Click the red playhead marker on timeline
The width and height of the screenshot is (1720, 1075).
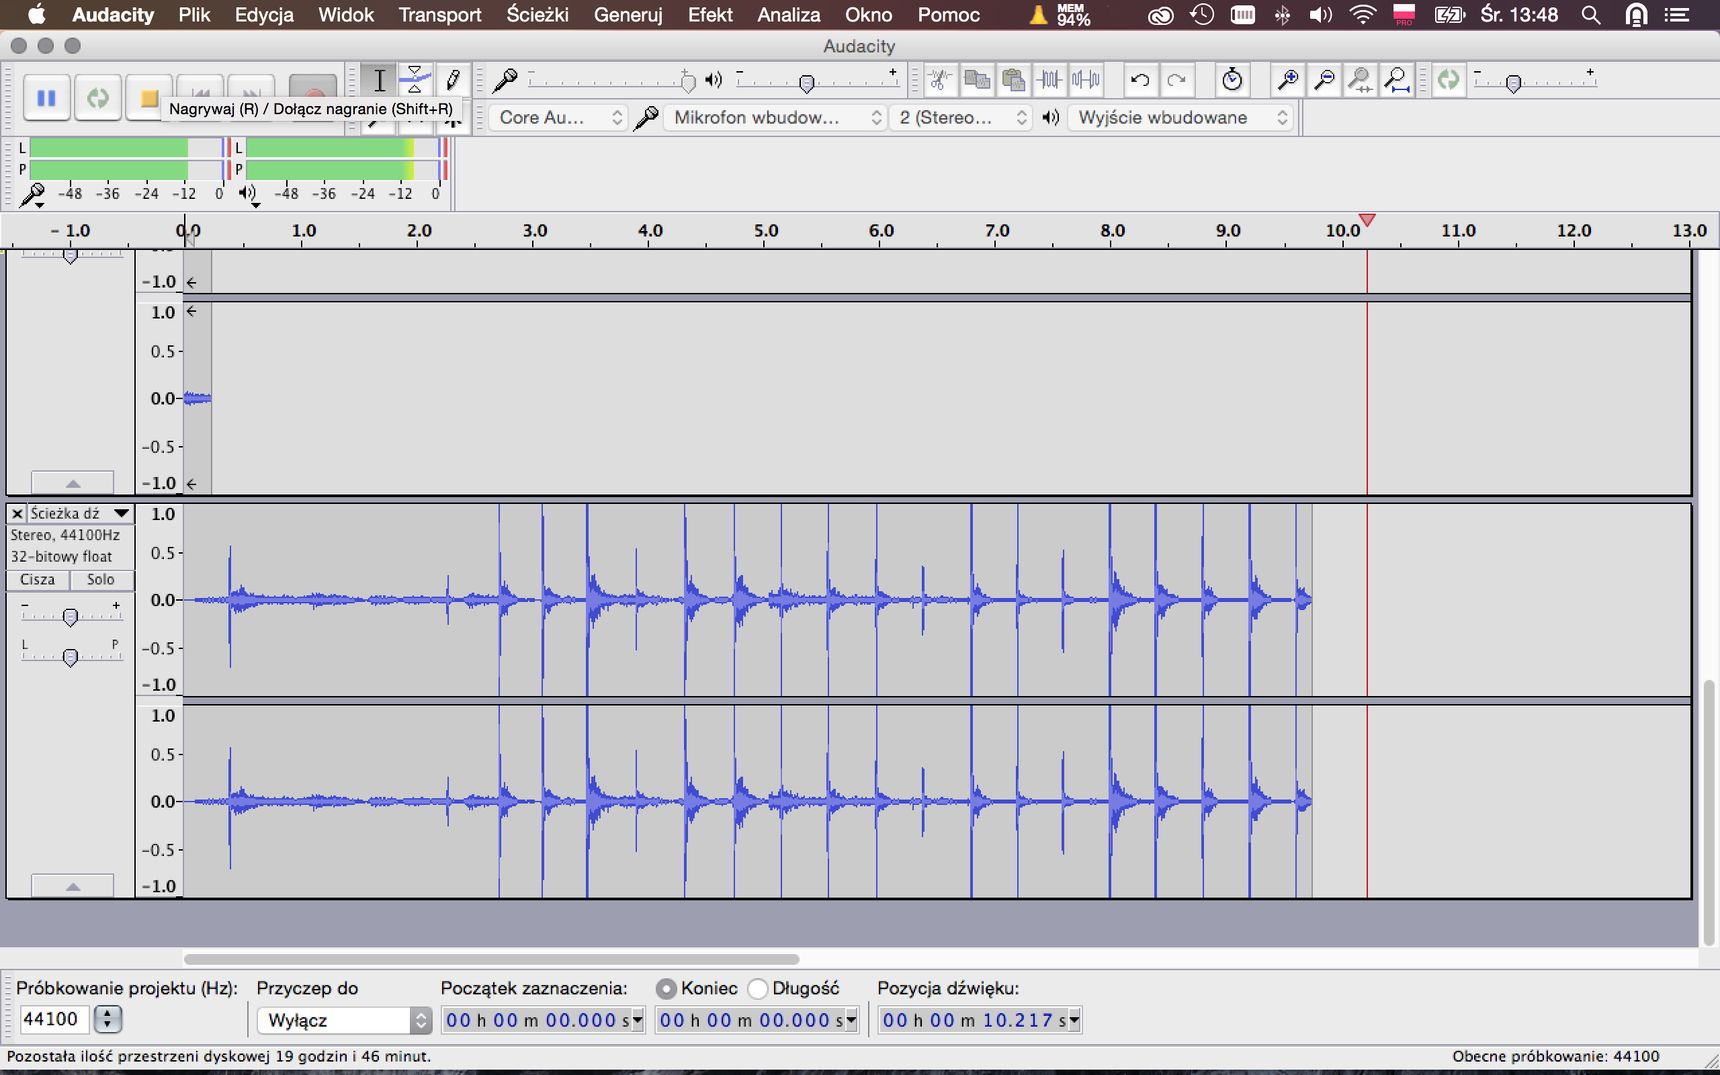click(x=1367, y=220)
